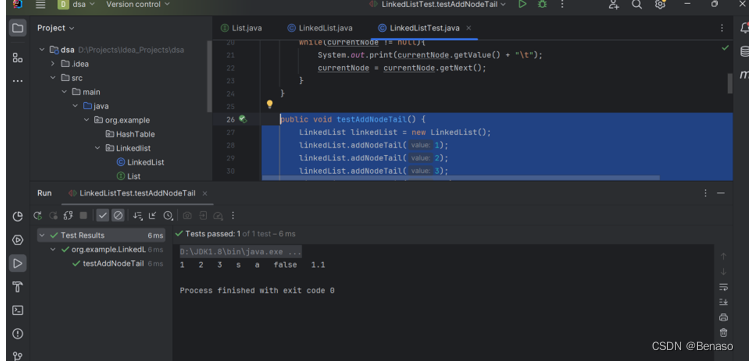
Task: Toggle soft-wrap in console output
Action: (723, 287)
